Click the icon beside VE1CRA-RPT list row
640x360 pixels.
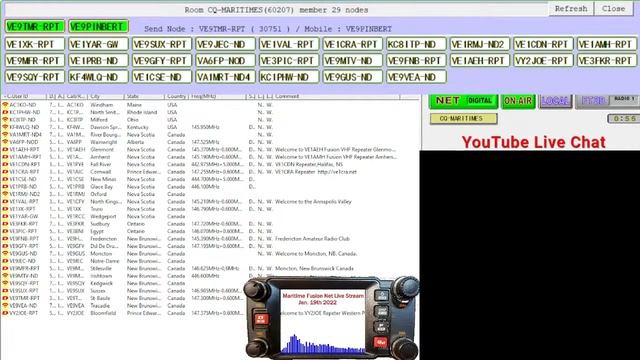coord(5,172)
